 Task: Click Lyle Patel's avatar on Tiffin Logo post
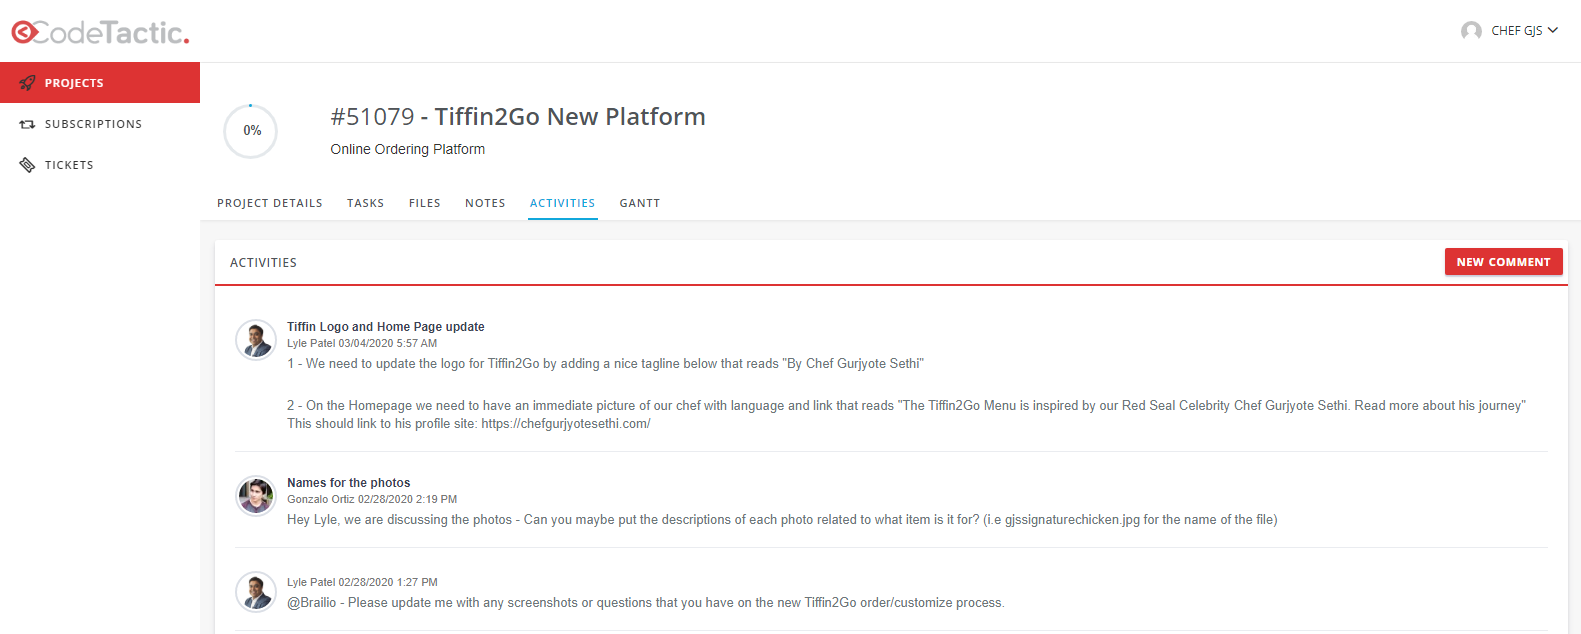point(256,340)
